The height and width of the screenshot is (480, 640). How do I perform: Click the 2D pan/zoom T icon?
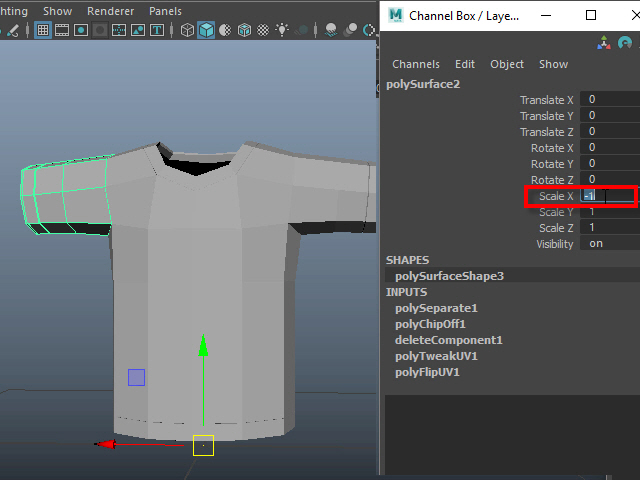(158, 30)
